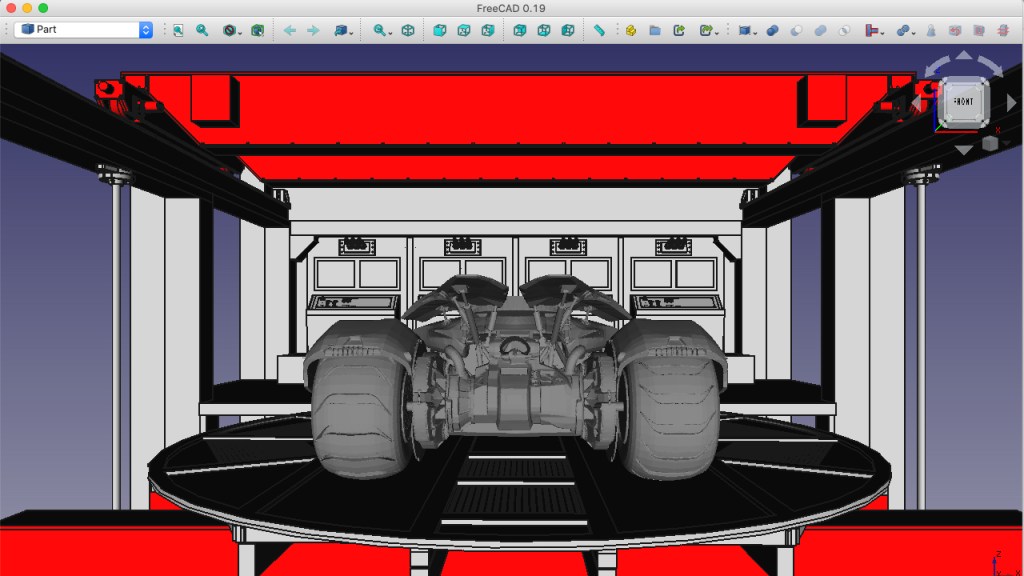Open the primitives dropdown arrow
1024x576 pixels.
point(756,31)
